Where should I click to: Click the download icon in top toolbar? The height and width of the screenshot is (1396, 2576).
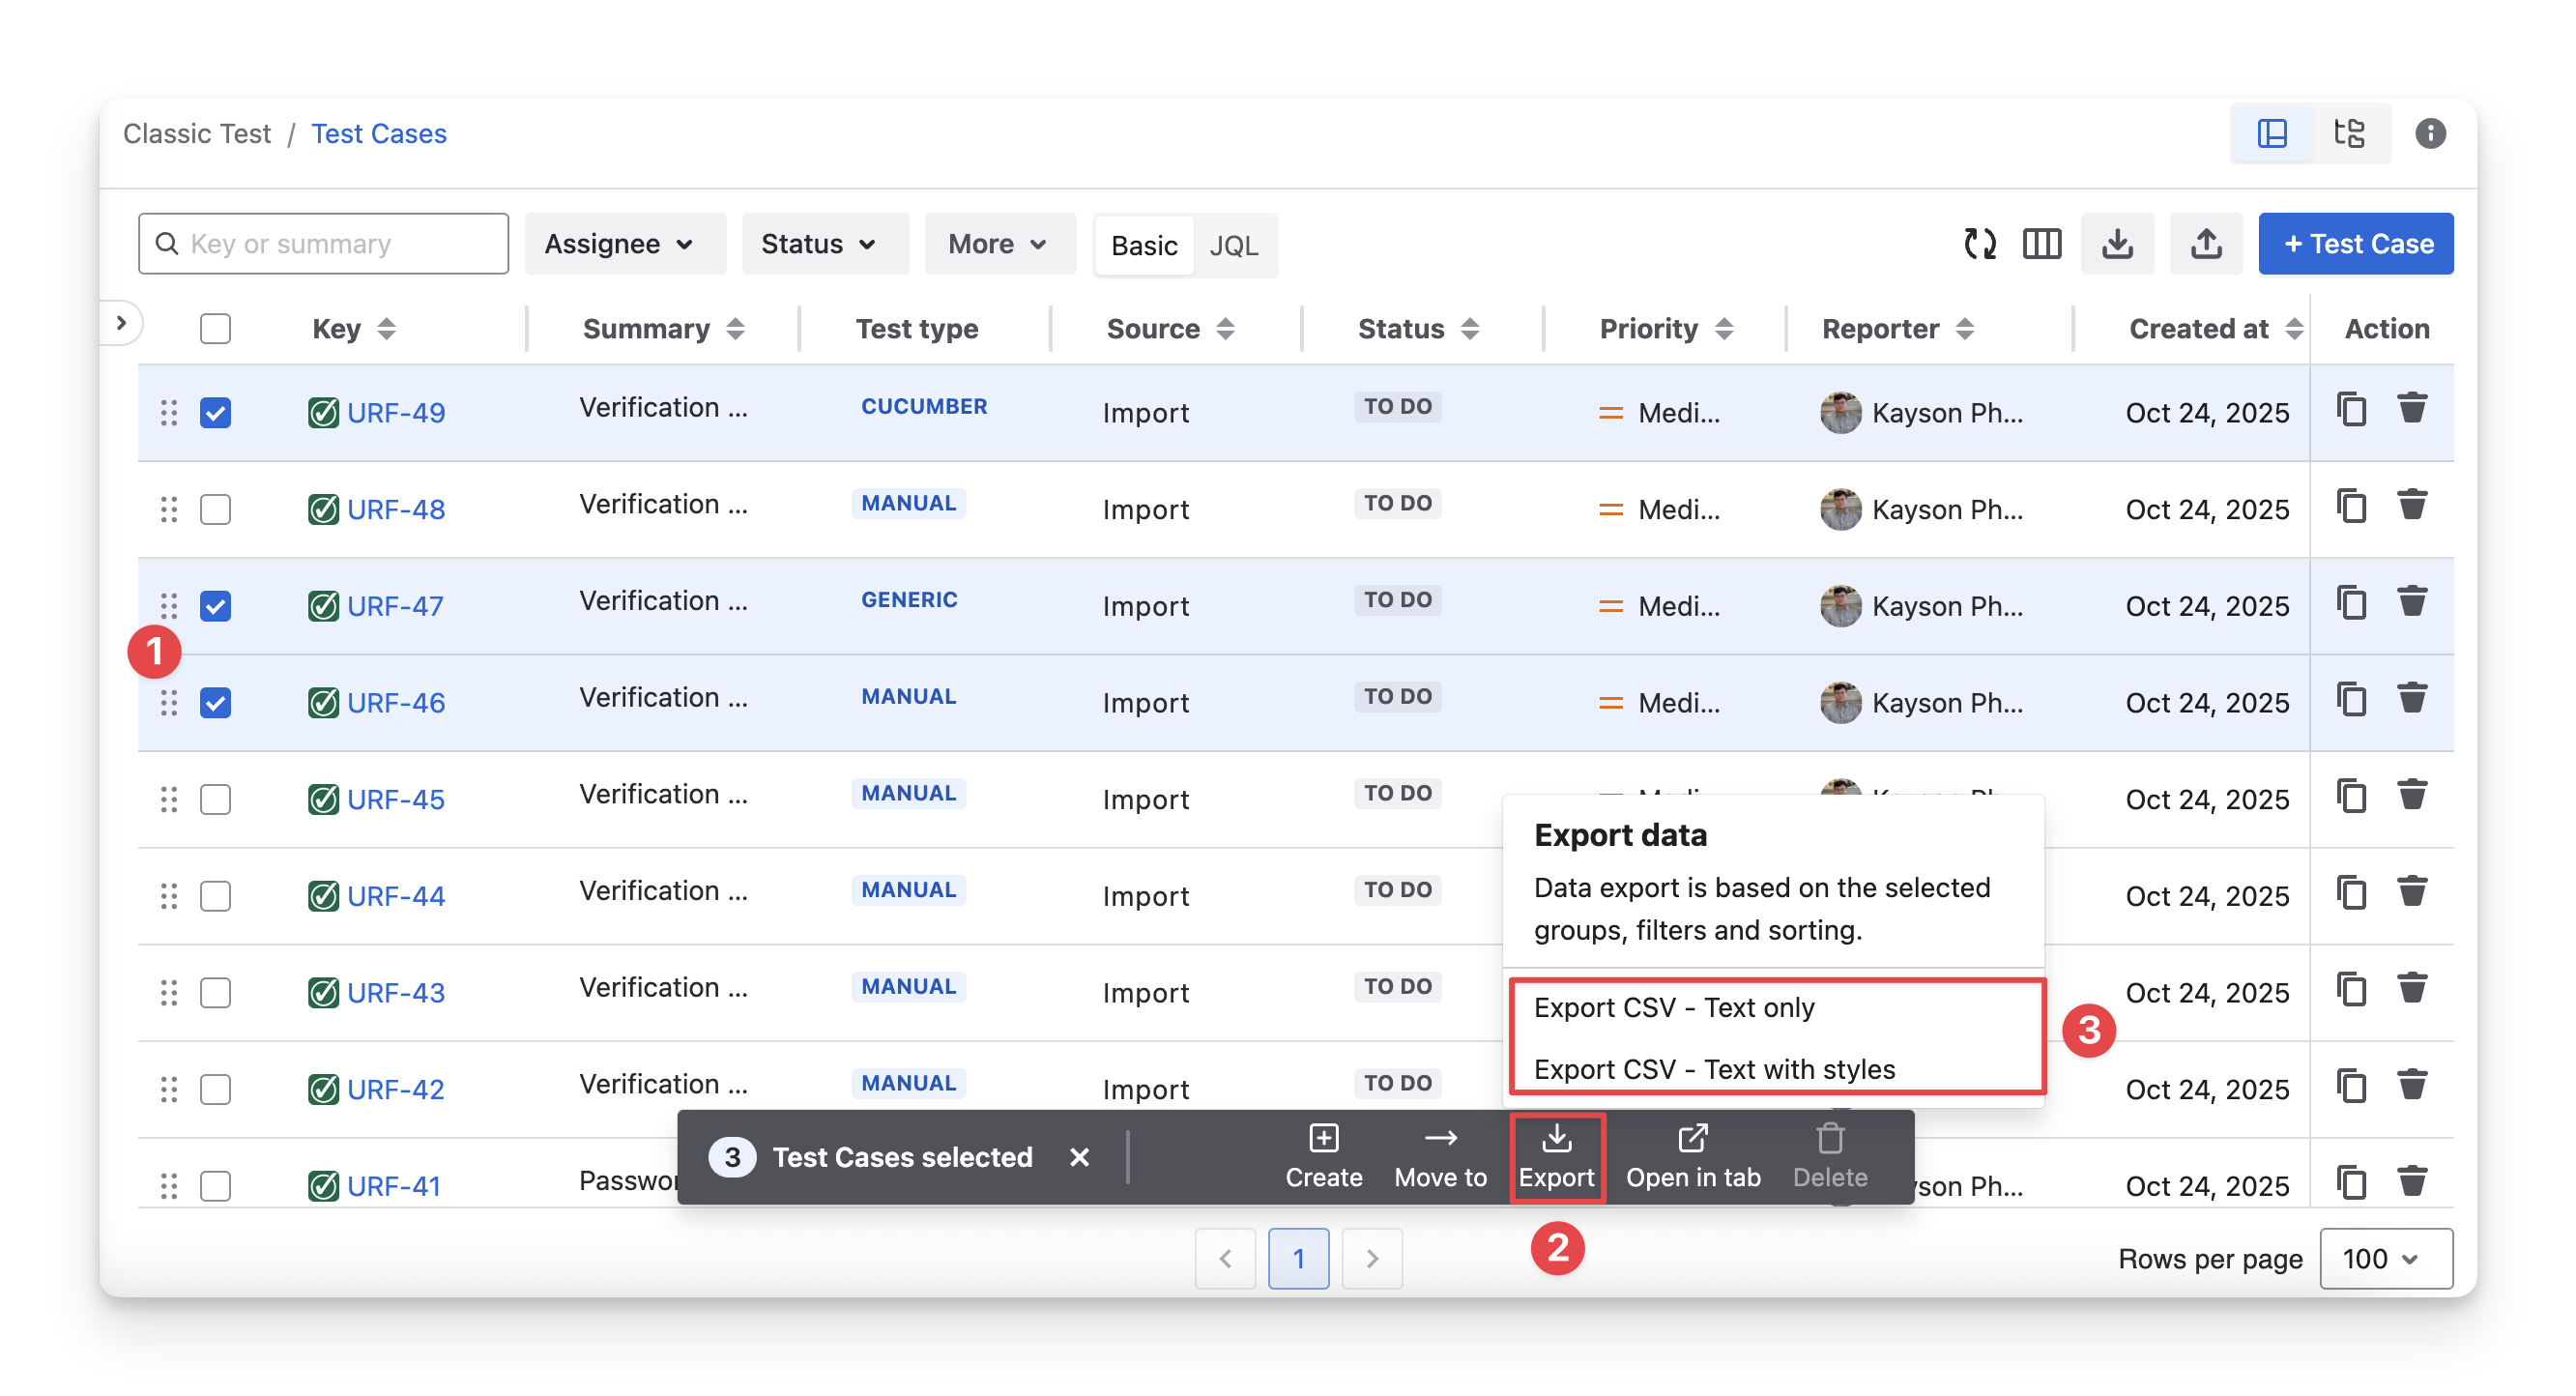pos(2117,244)
